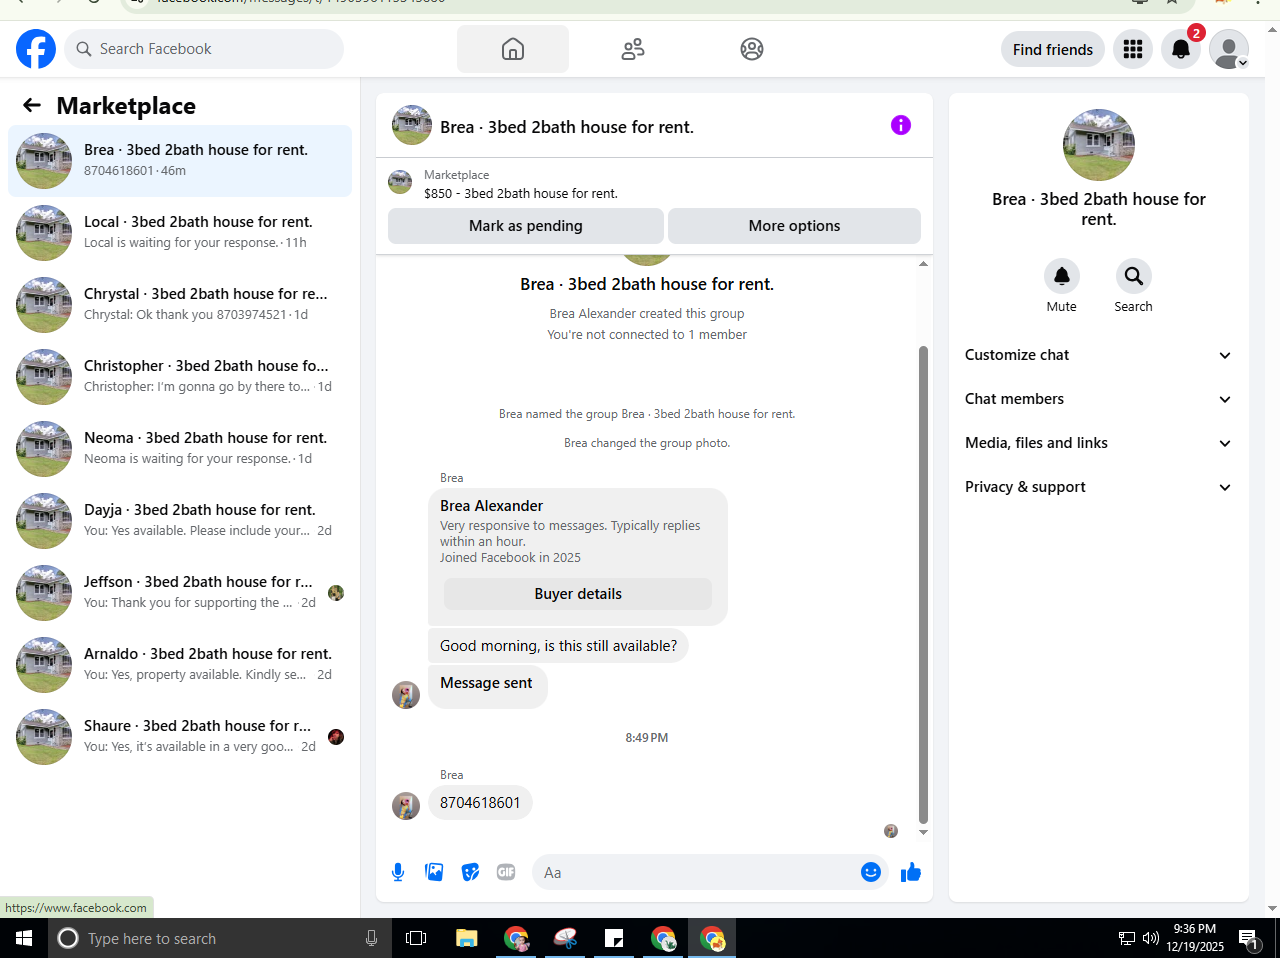The width and height of the screenshot is (1280, 958).
Task: Open the Friends tab icon
Action: point(633,49)
